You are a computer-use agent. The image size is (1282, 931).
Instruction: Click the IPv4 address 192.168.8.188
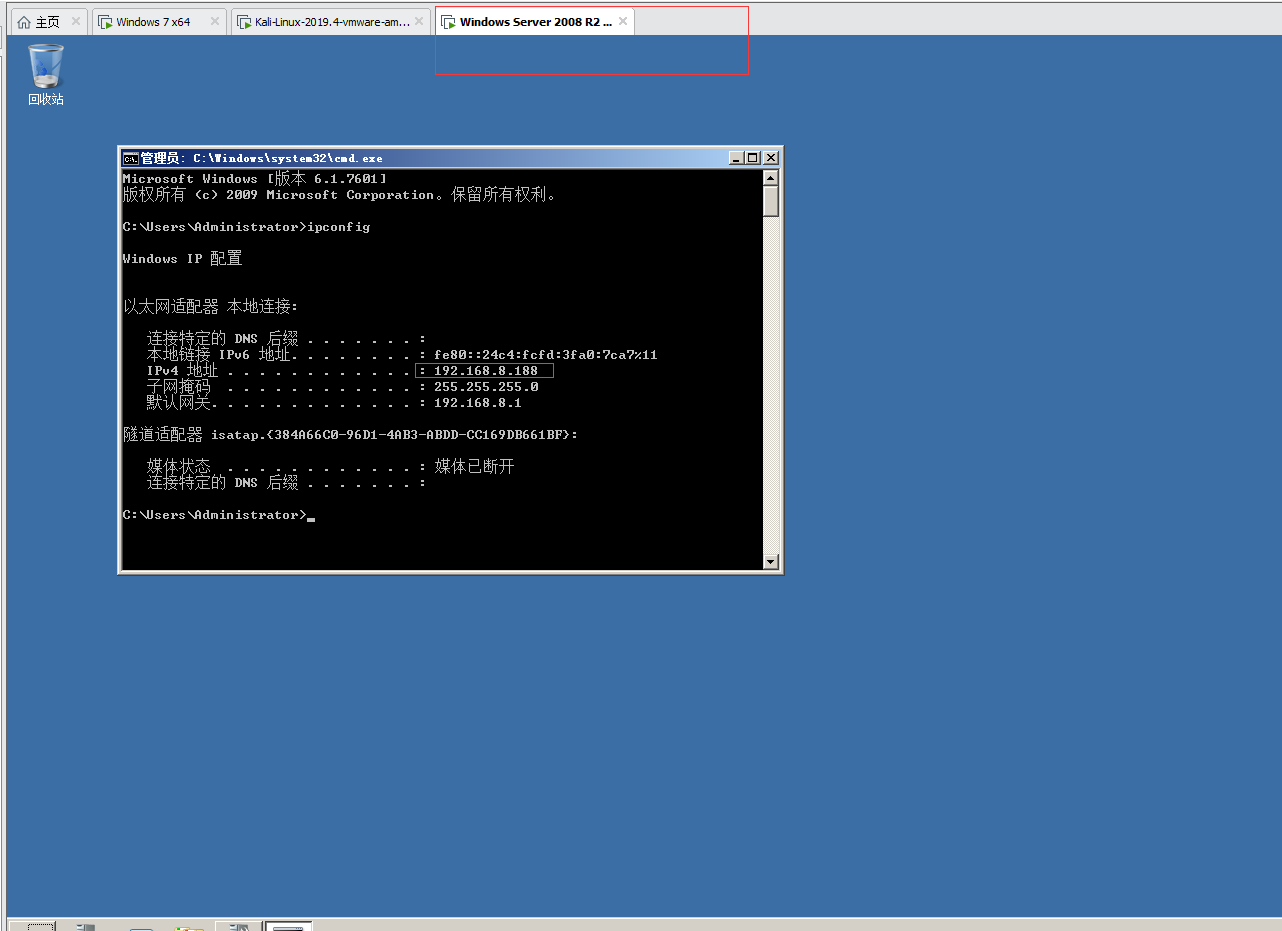point(486,371)
